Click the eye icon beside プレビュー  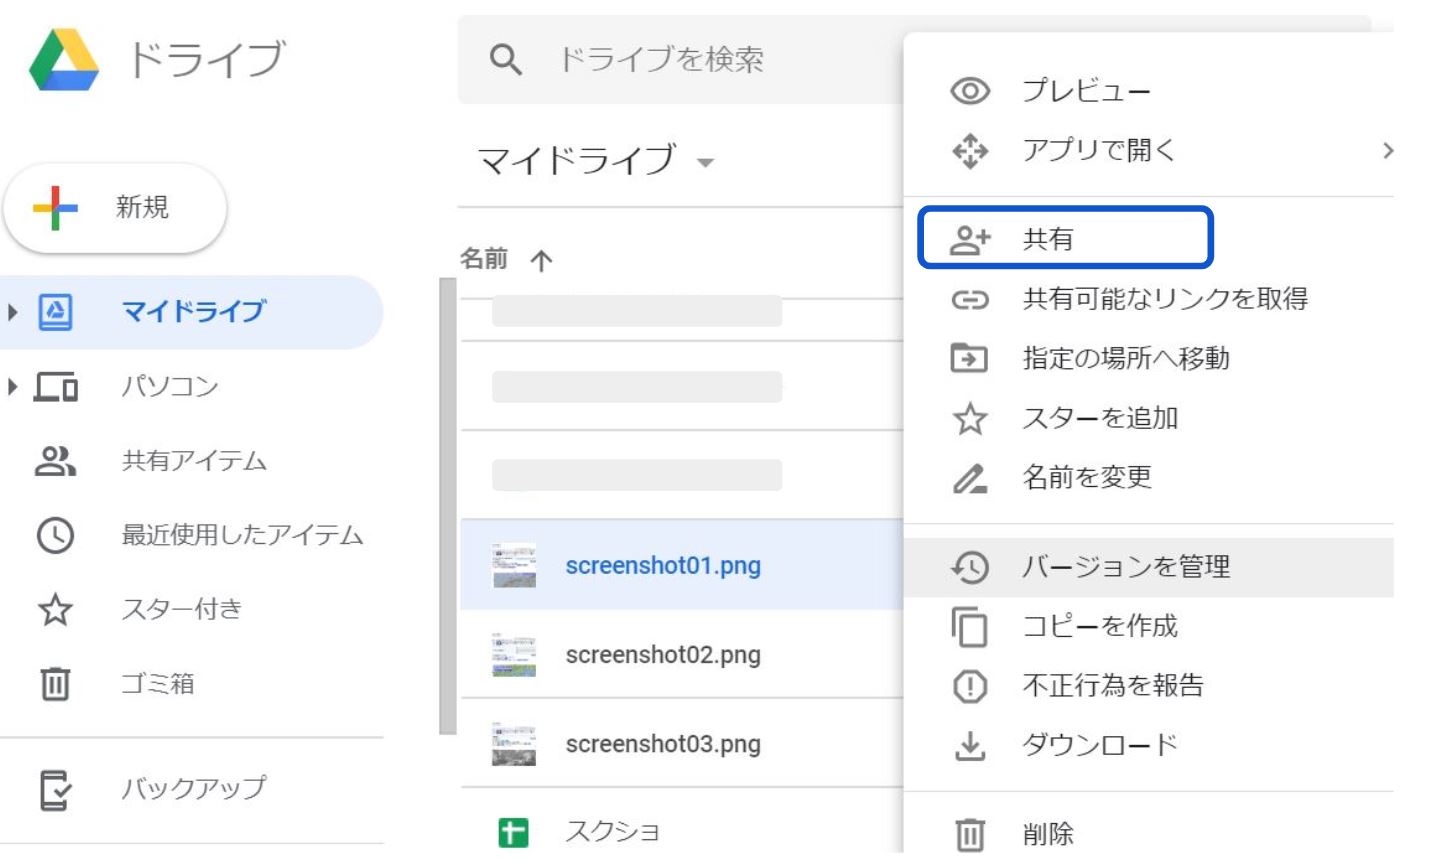click(969, 92)
